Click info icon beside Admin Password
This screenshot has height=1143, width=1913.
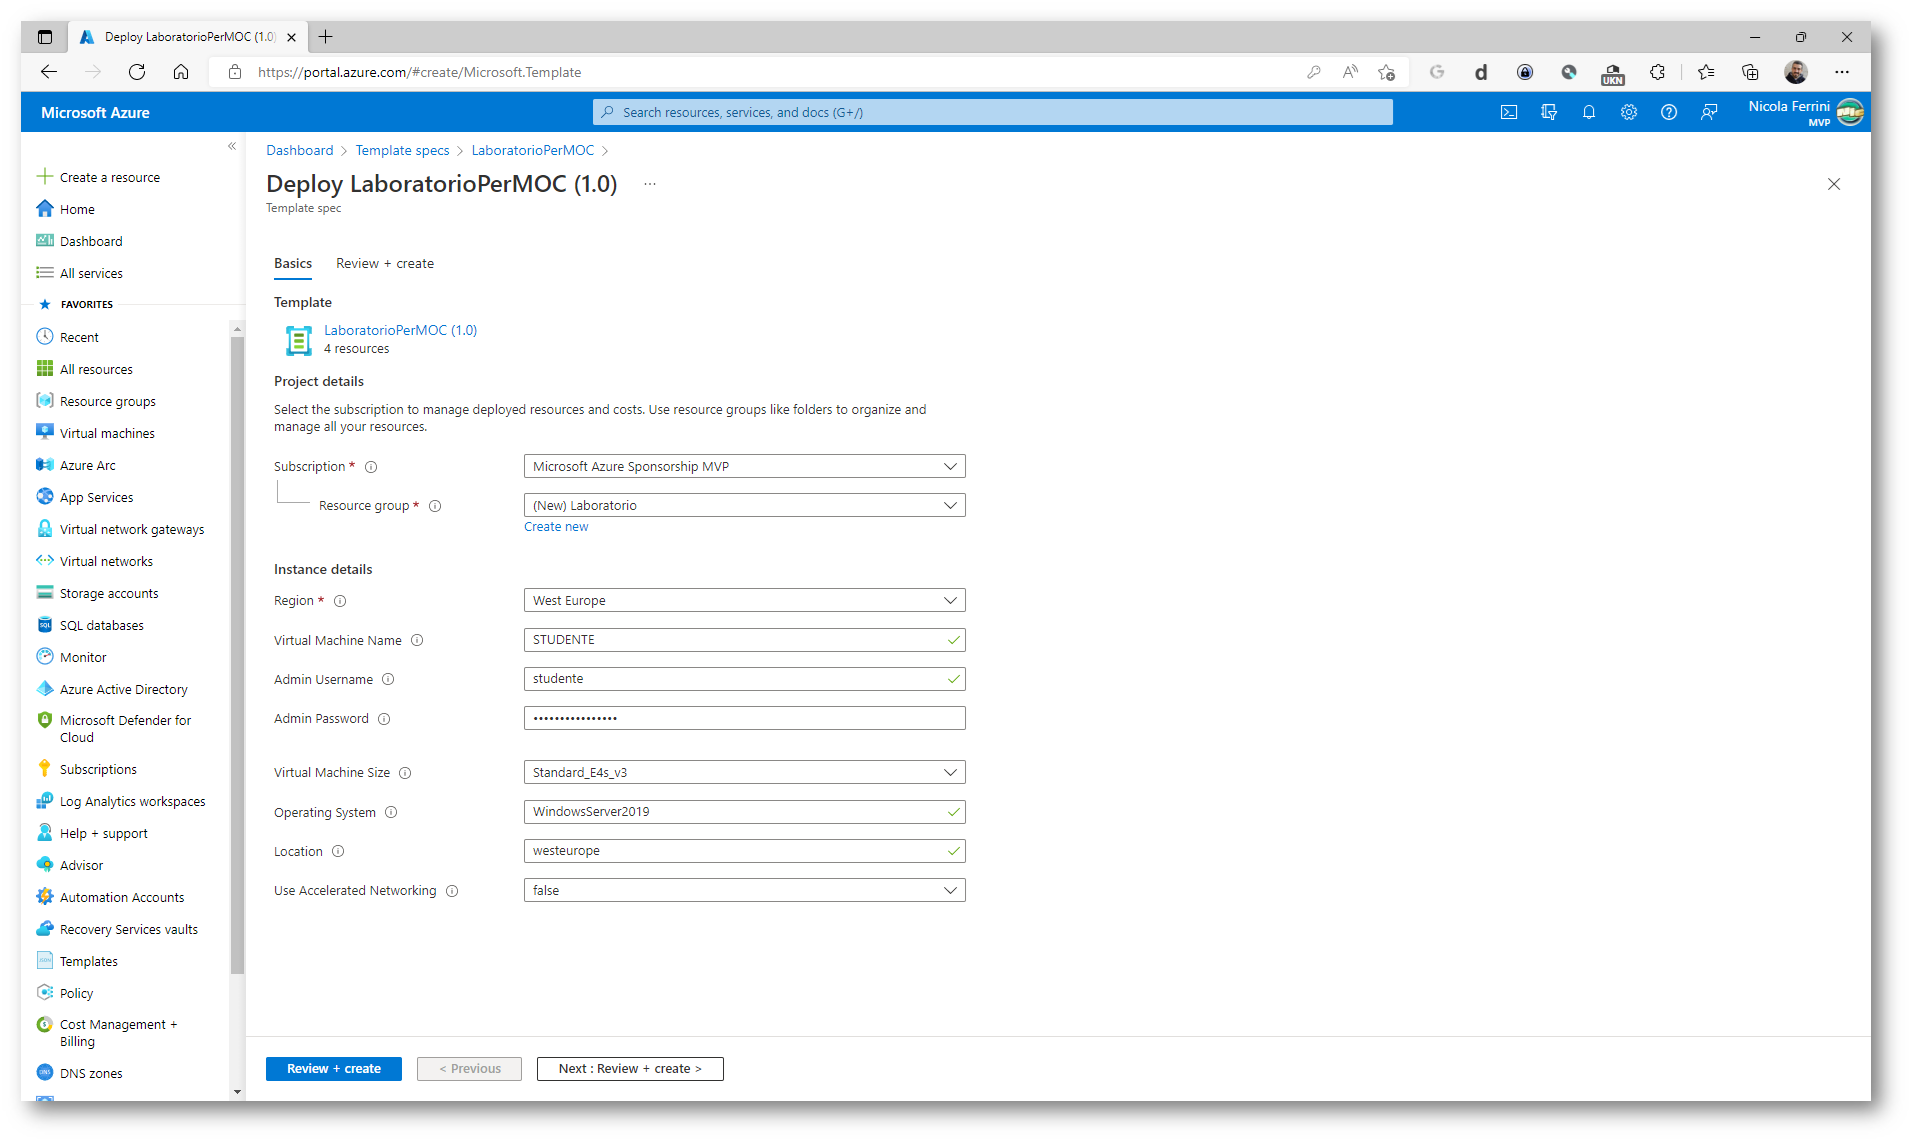384,719
